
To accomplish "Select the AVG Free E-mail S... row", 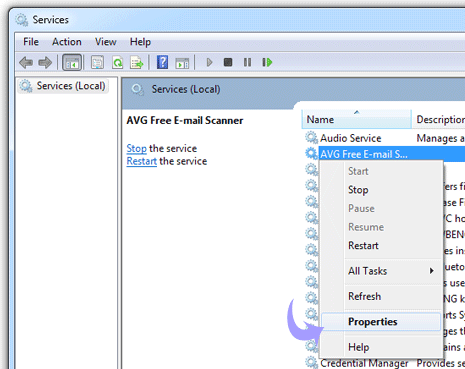I will (x=385, y=154).
